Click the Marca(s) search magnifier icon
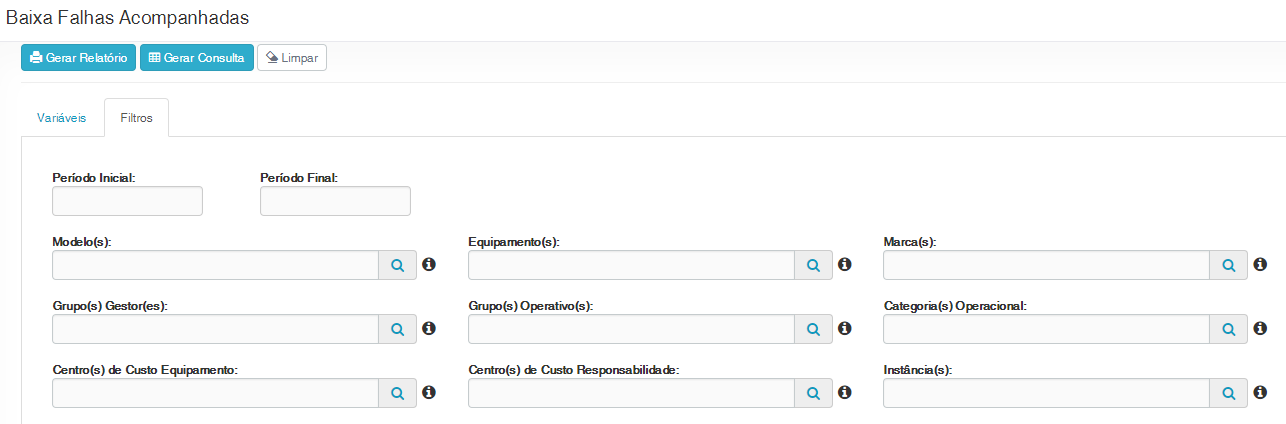 pyautogui.click(x=1229, y=265)
